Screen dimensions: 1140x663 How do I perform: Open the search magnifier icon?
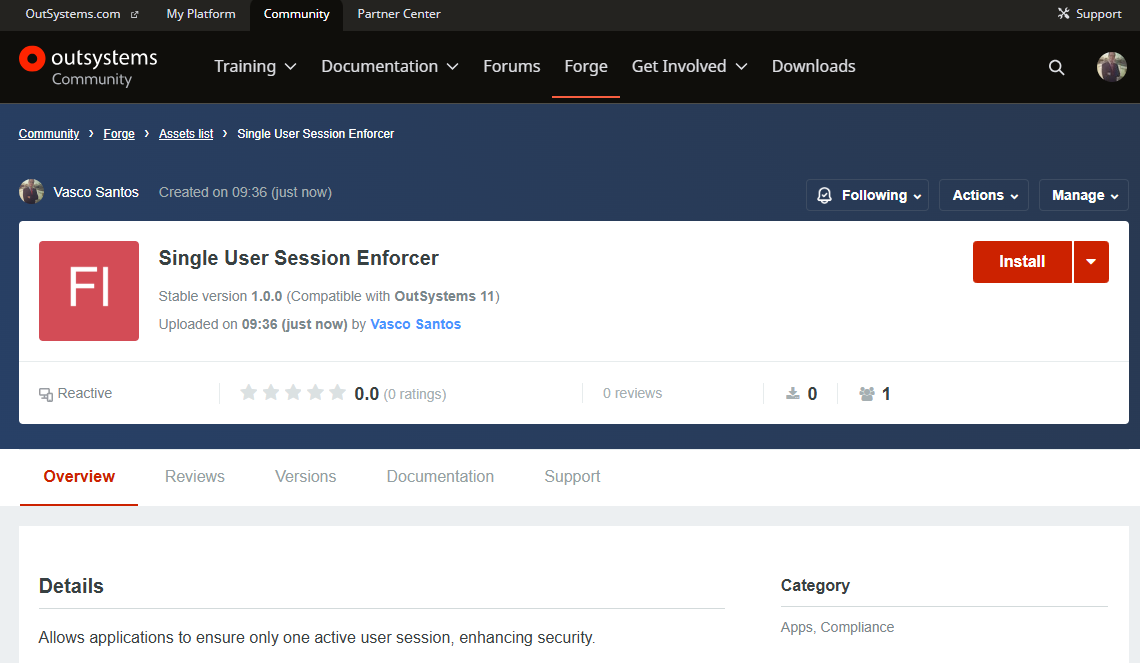coord(1056,68)
